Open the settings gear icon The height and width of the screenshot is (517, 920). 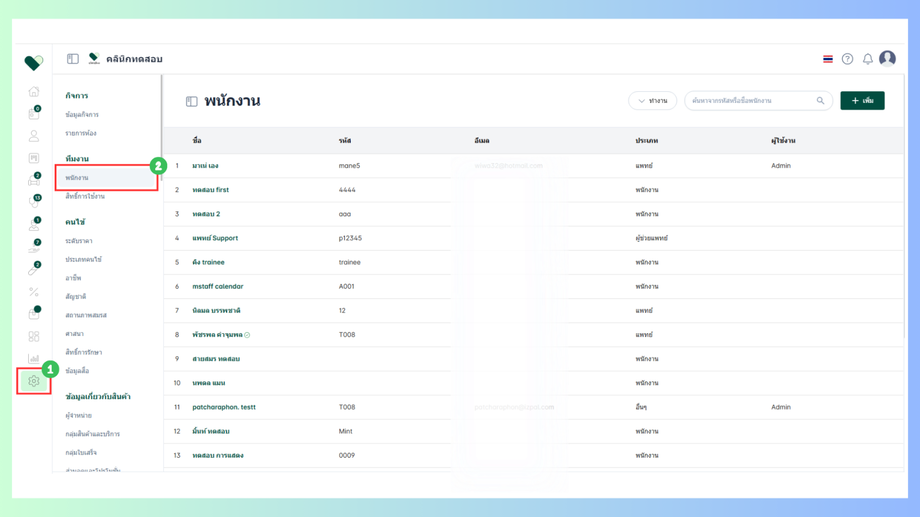pyautogui.click(x=33, y=381)
